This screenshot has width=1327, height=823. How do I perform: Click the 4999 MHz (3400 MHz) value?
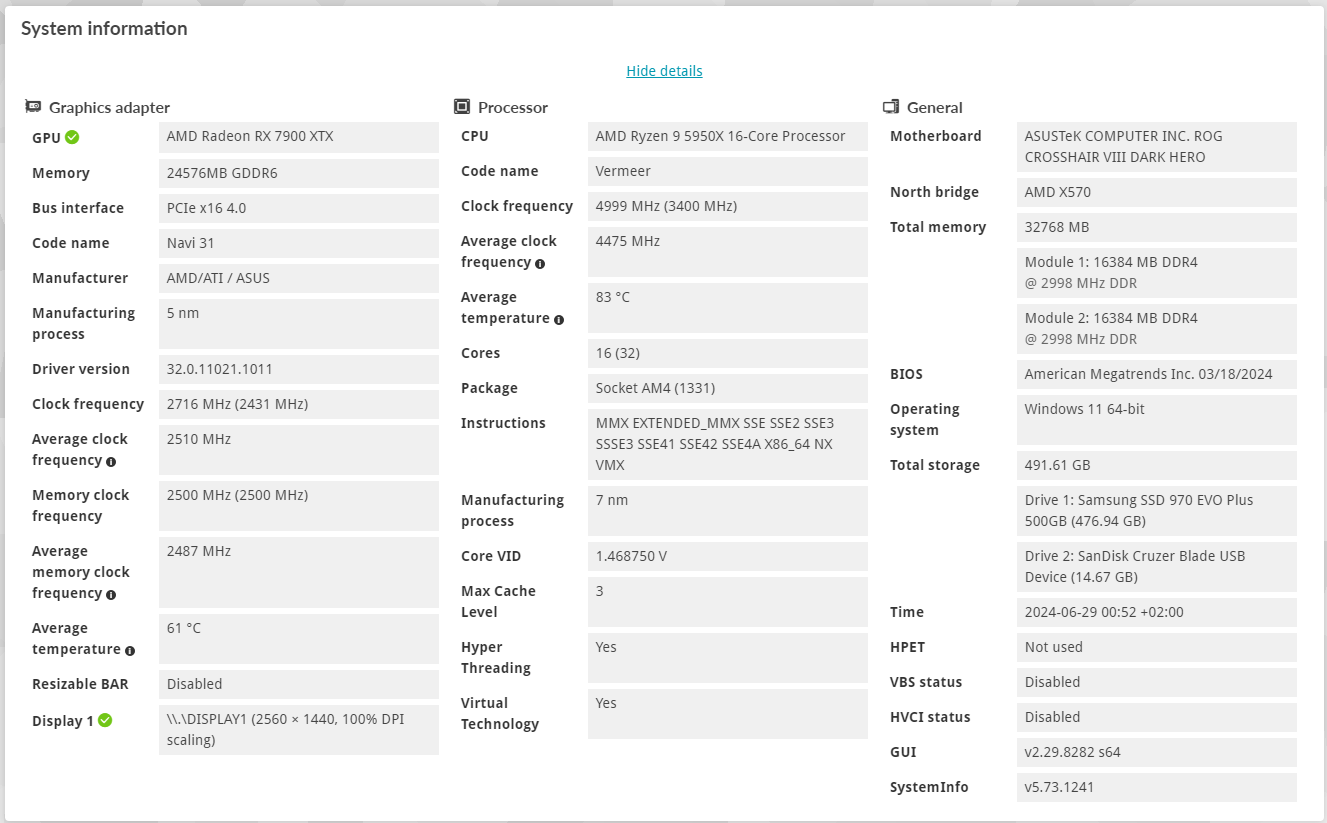click(728, 206)
